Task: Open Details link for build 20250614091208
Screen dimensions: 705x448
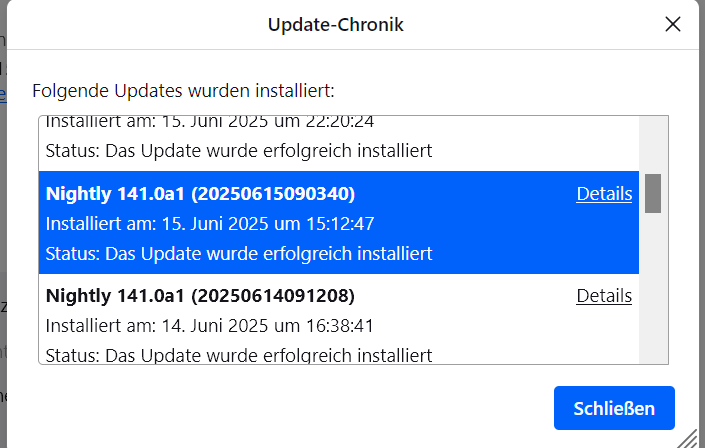Action: tap(604, 296)
